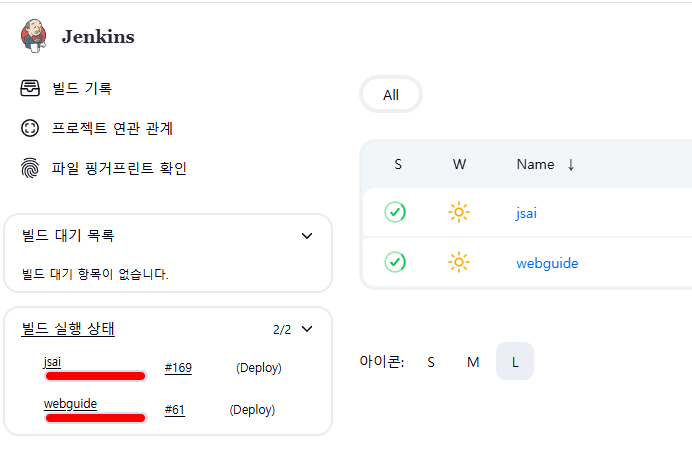The height and width of the screenshot is (451, 692).
Task: Click webguide's sunny weather icon
Action: 459,262
